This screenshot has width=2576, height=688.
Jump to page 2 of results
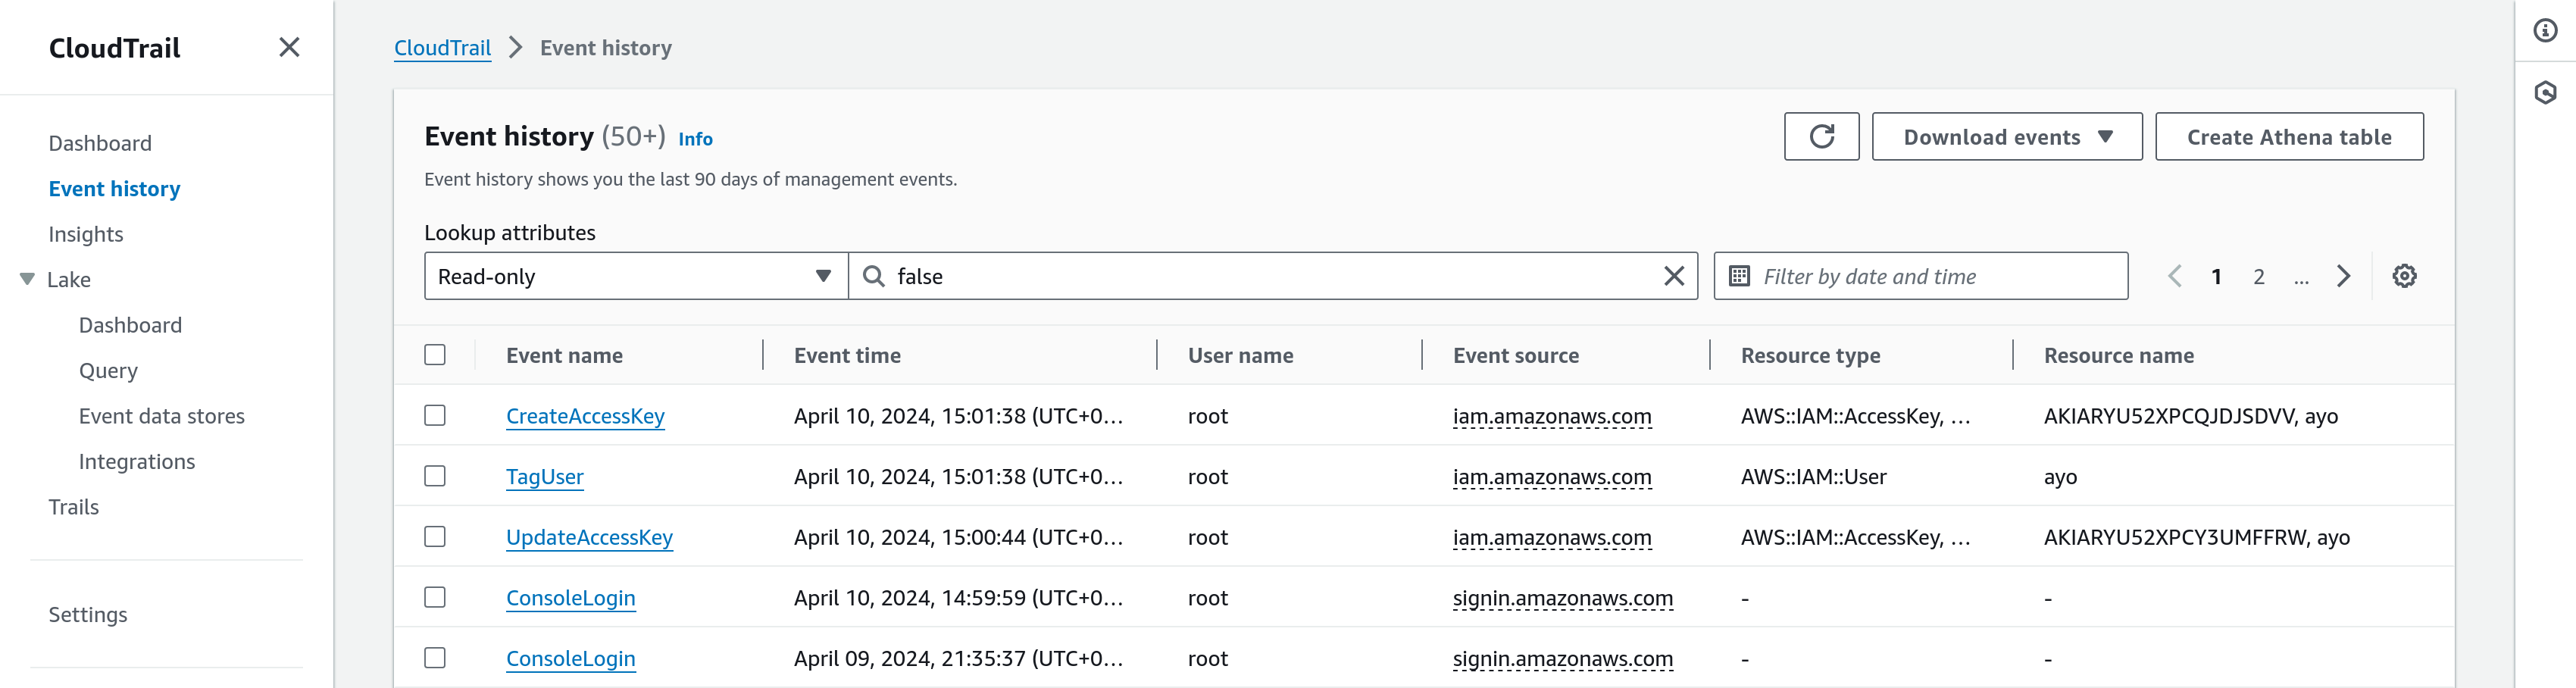pos(2258,277)
